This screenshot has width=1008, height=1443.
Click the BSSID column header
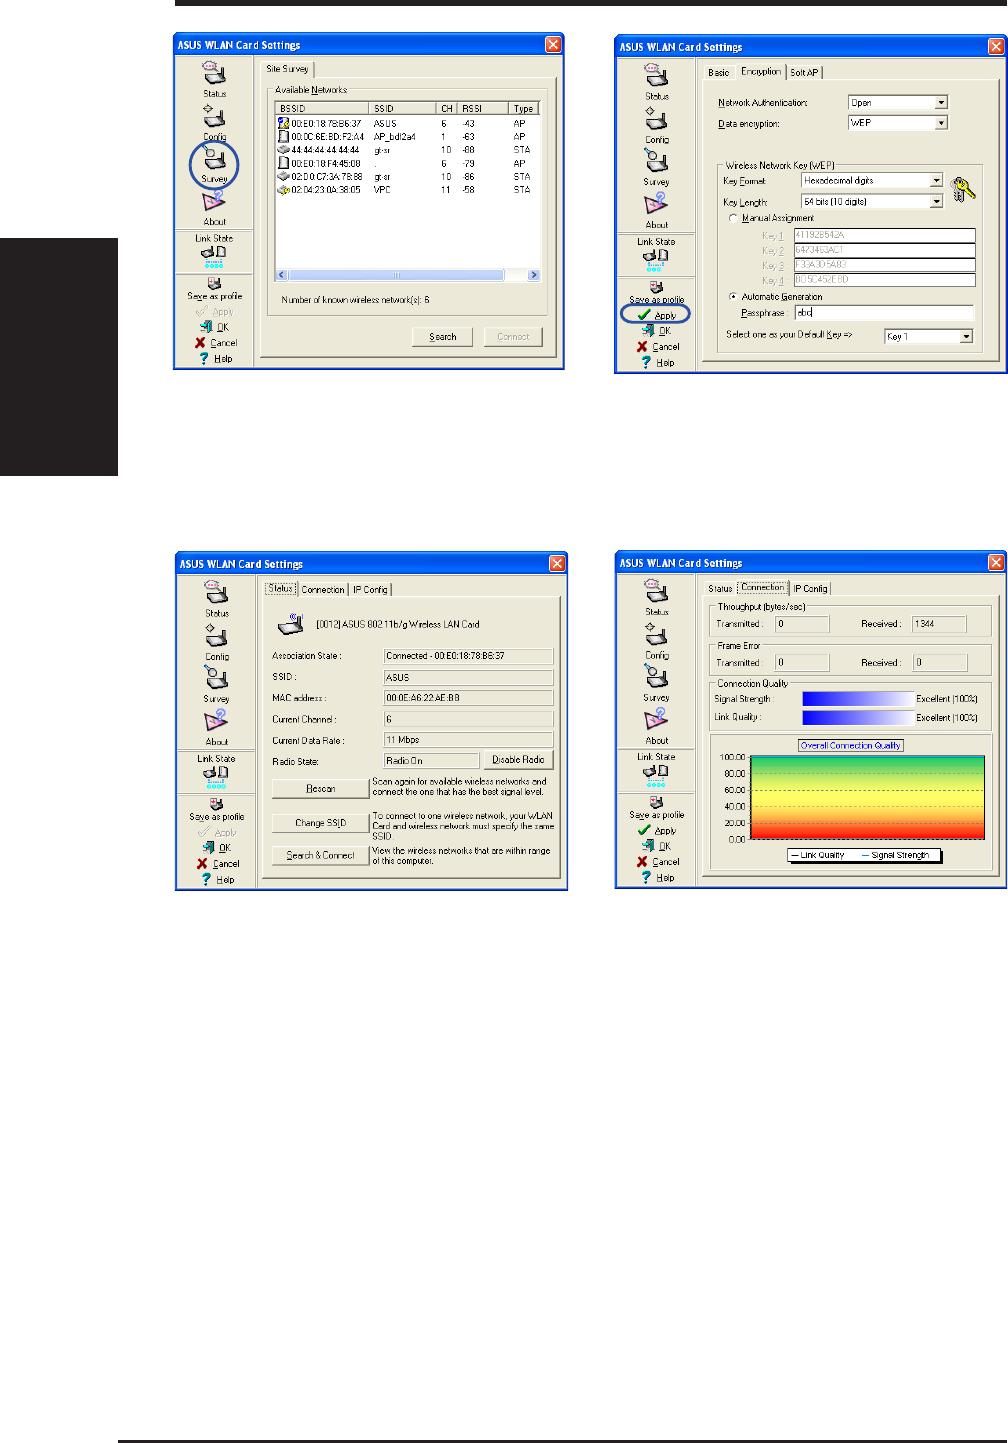(322, 108)
